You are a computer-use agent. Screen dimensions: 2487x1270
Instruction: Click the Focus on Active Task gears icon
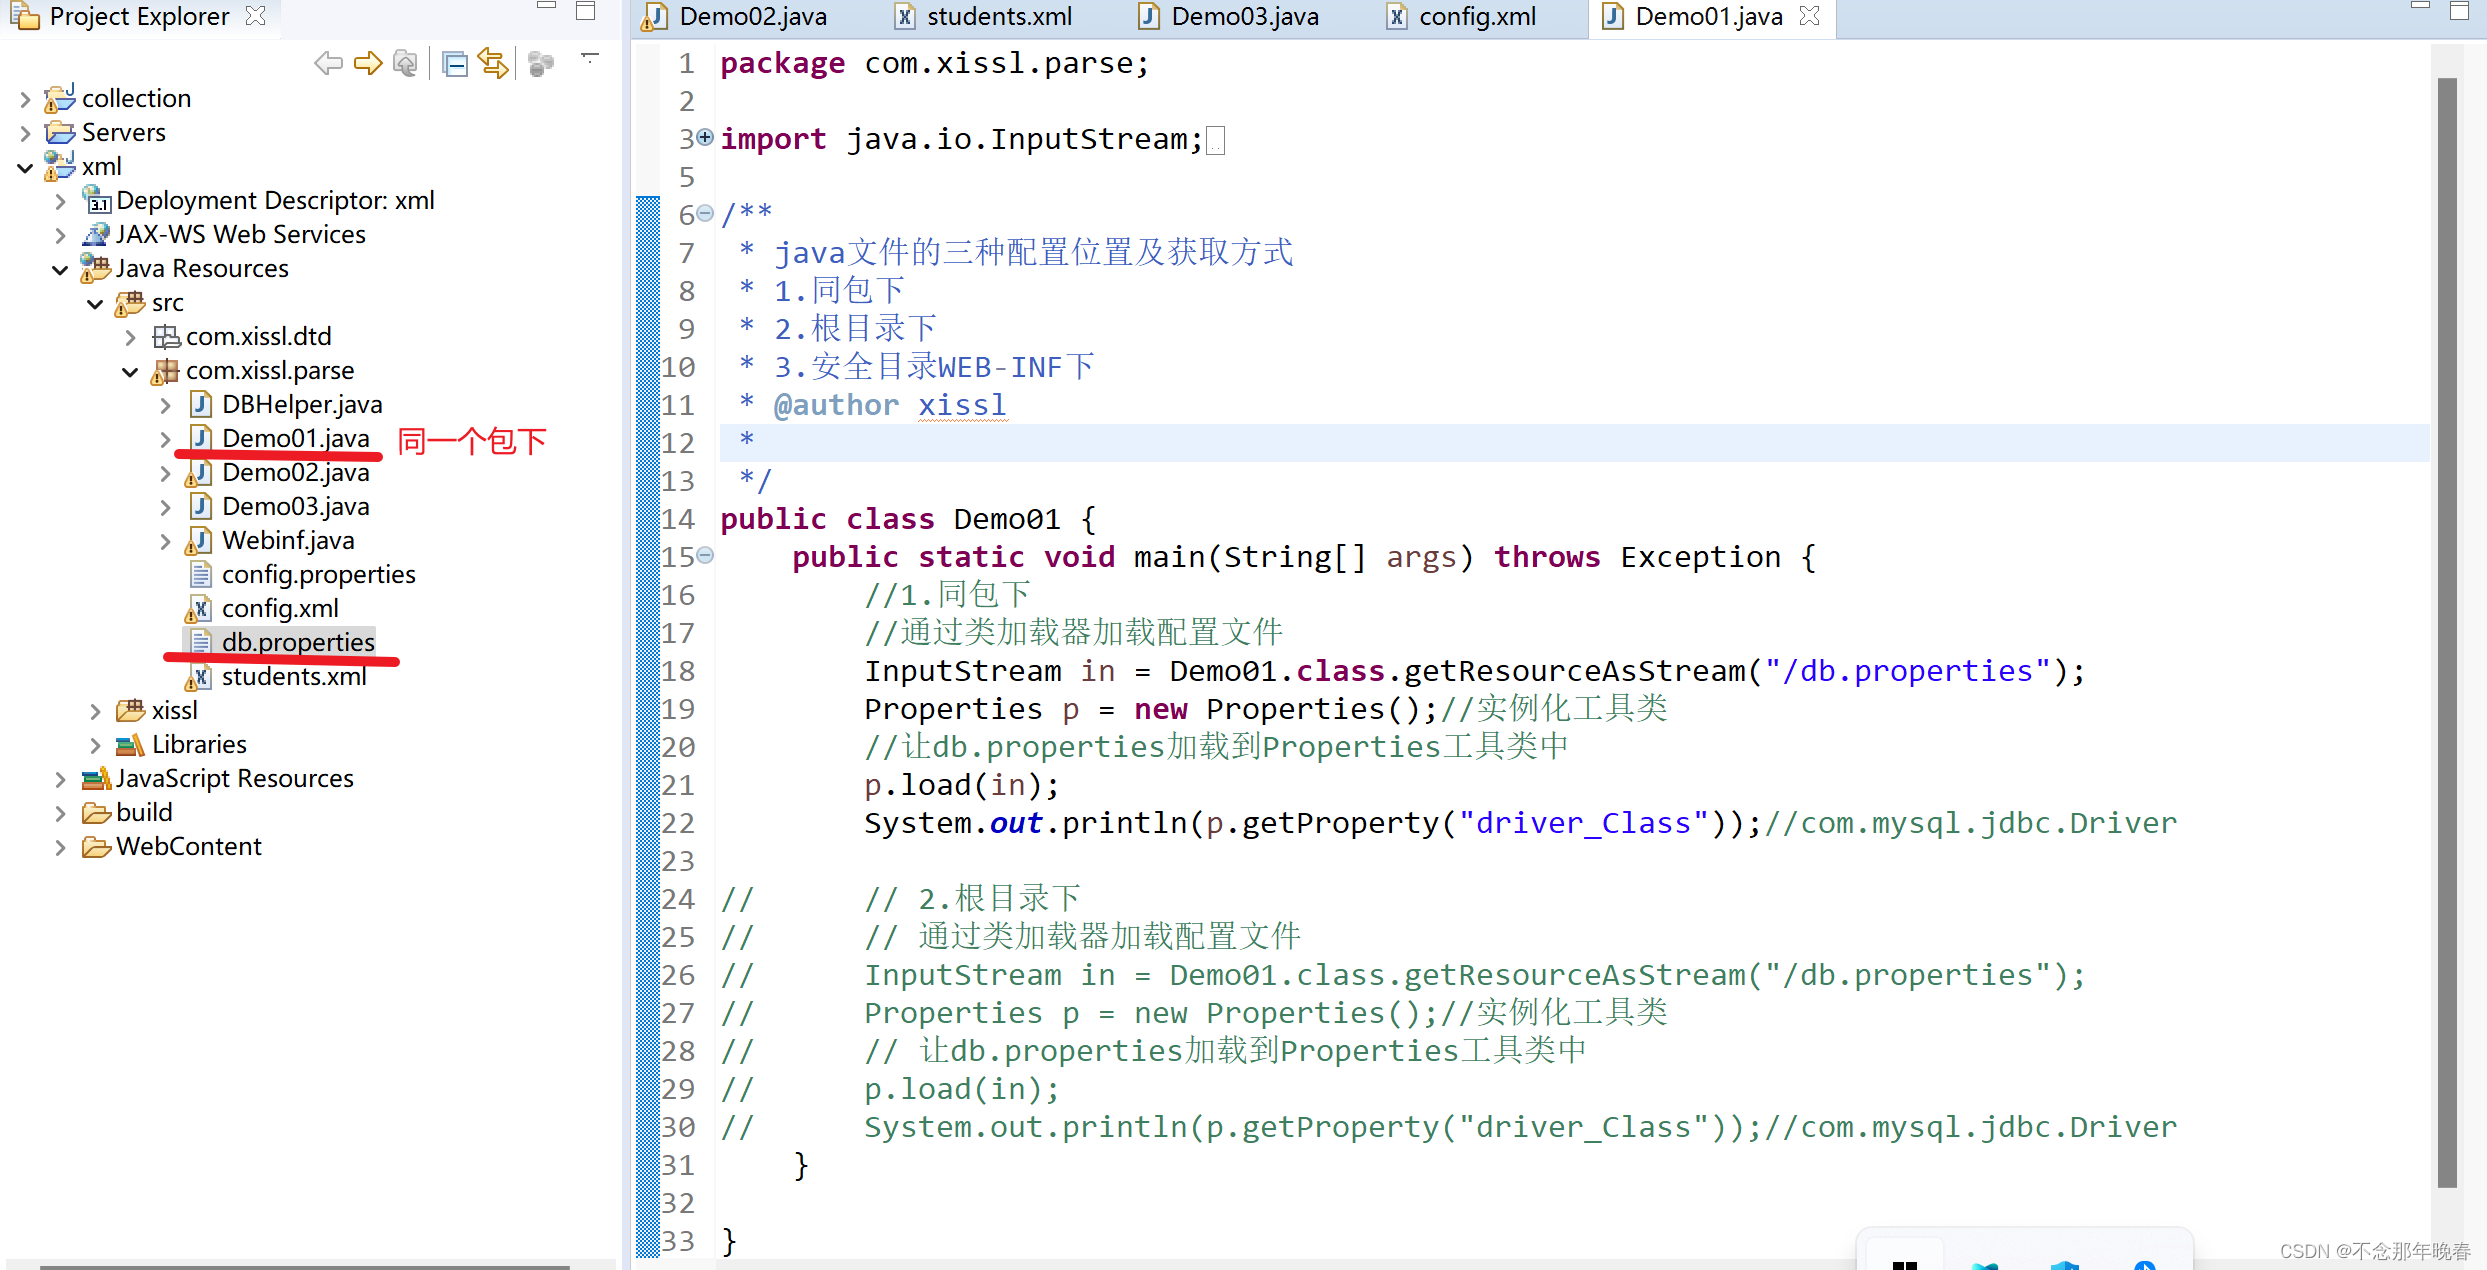(x=541, y=63)
